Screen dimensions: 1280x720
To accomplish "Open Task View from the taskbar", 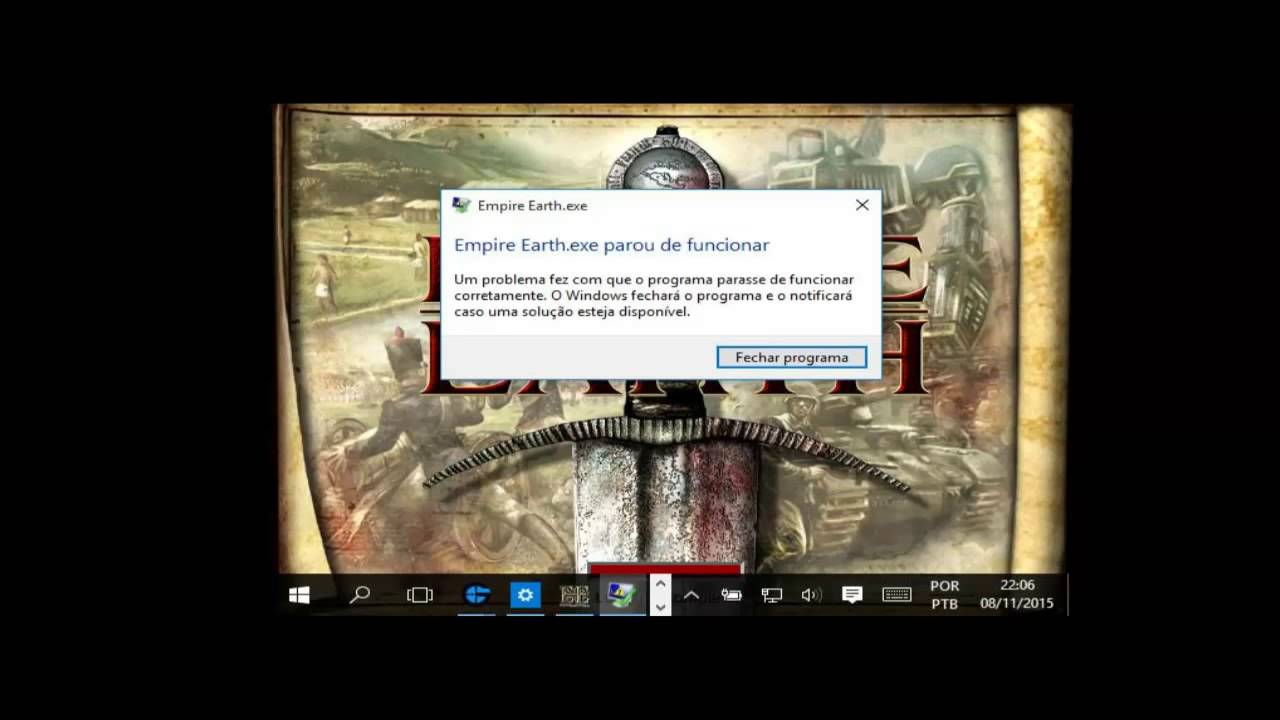I will (x=420, y=595).
